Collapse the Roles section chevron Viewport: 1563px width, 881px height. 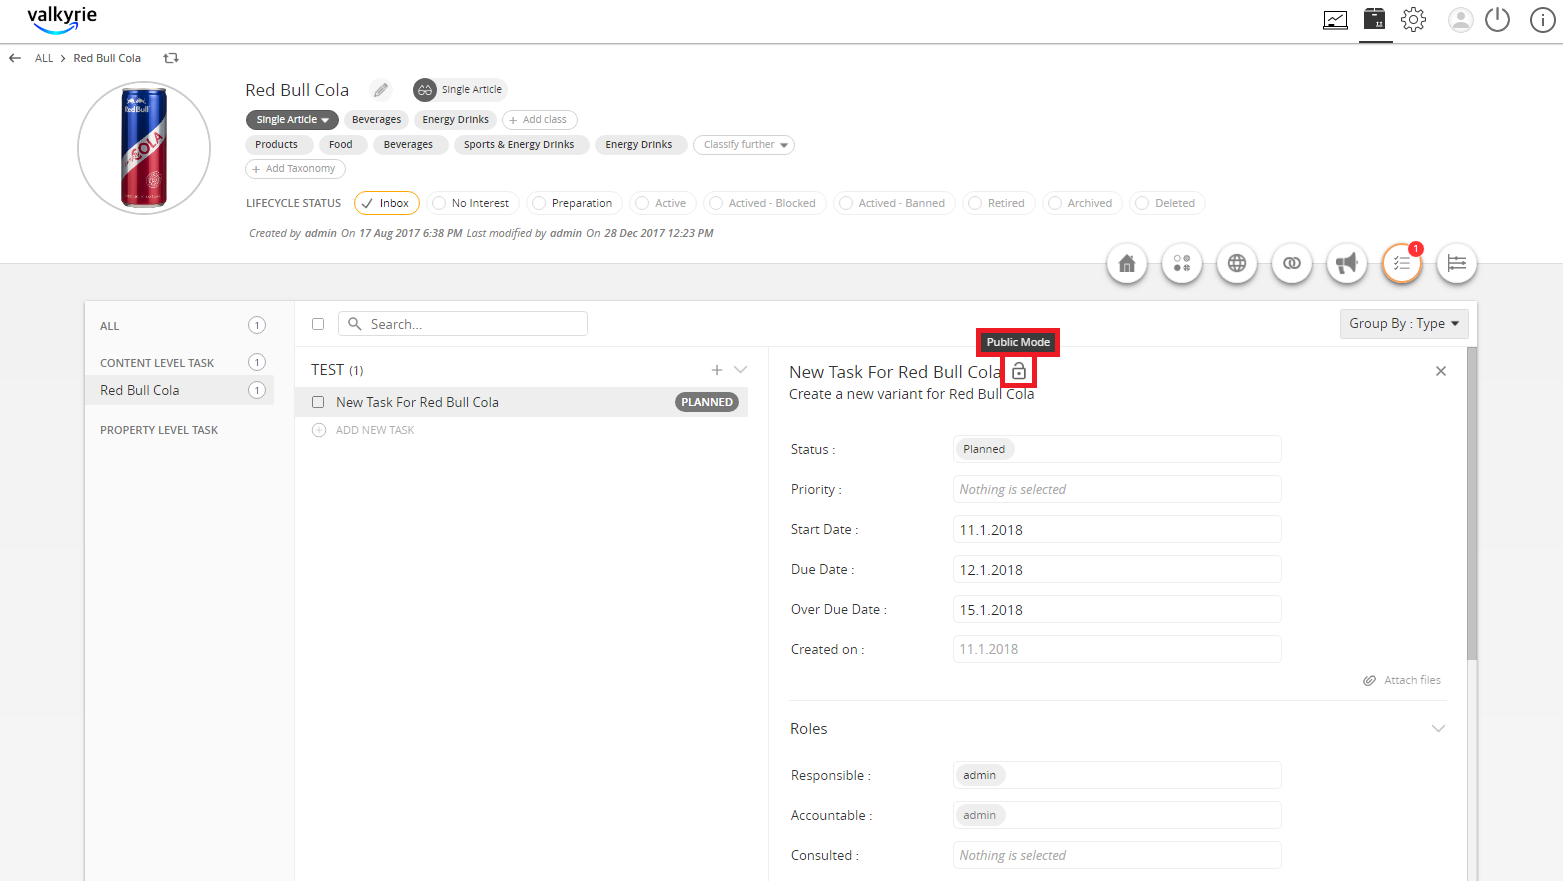(1438, 728)
